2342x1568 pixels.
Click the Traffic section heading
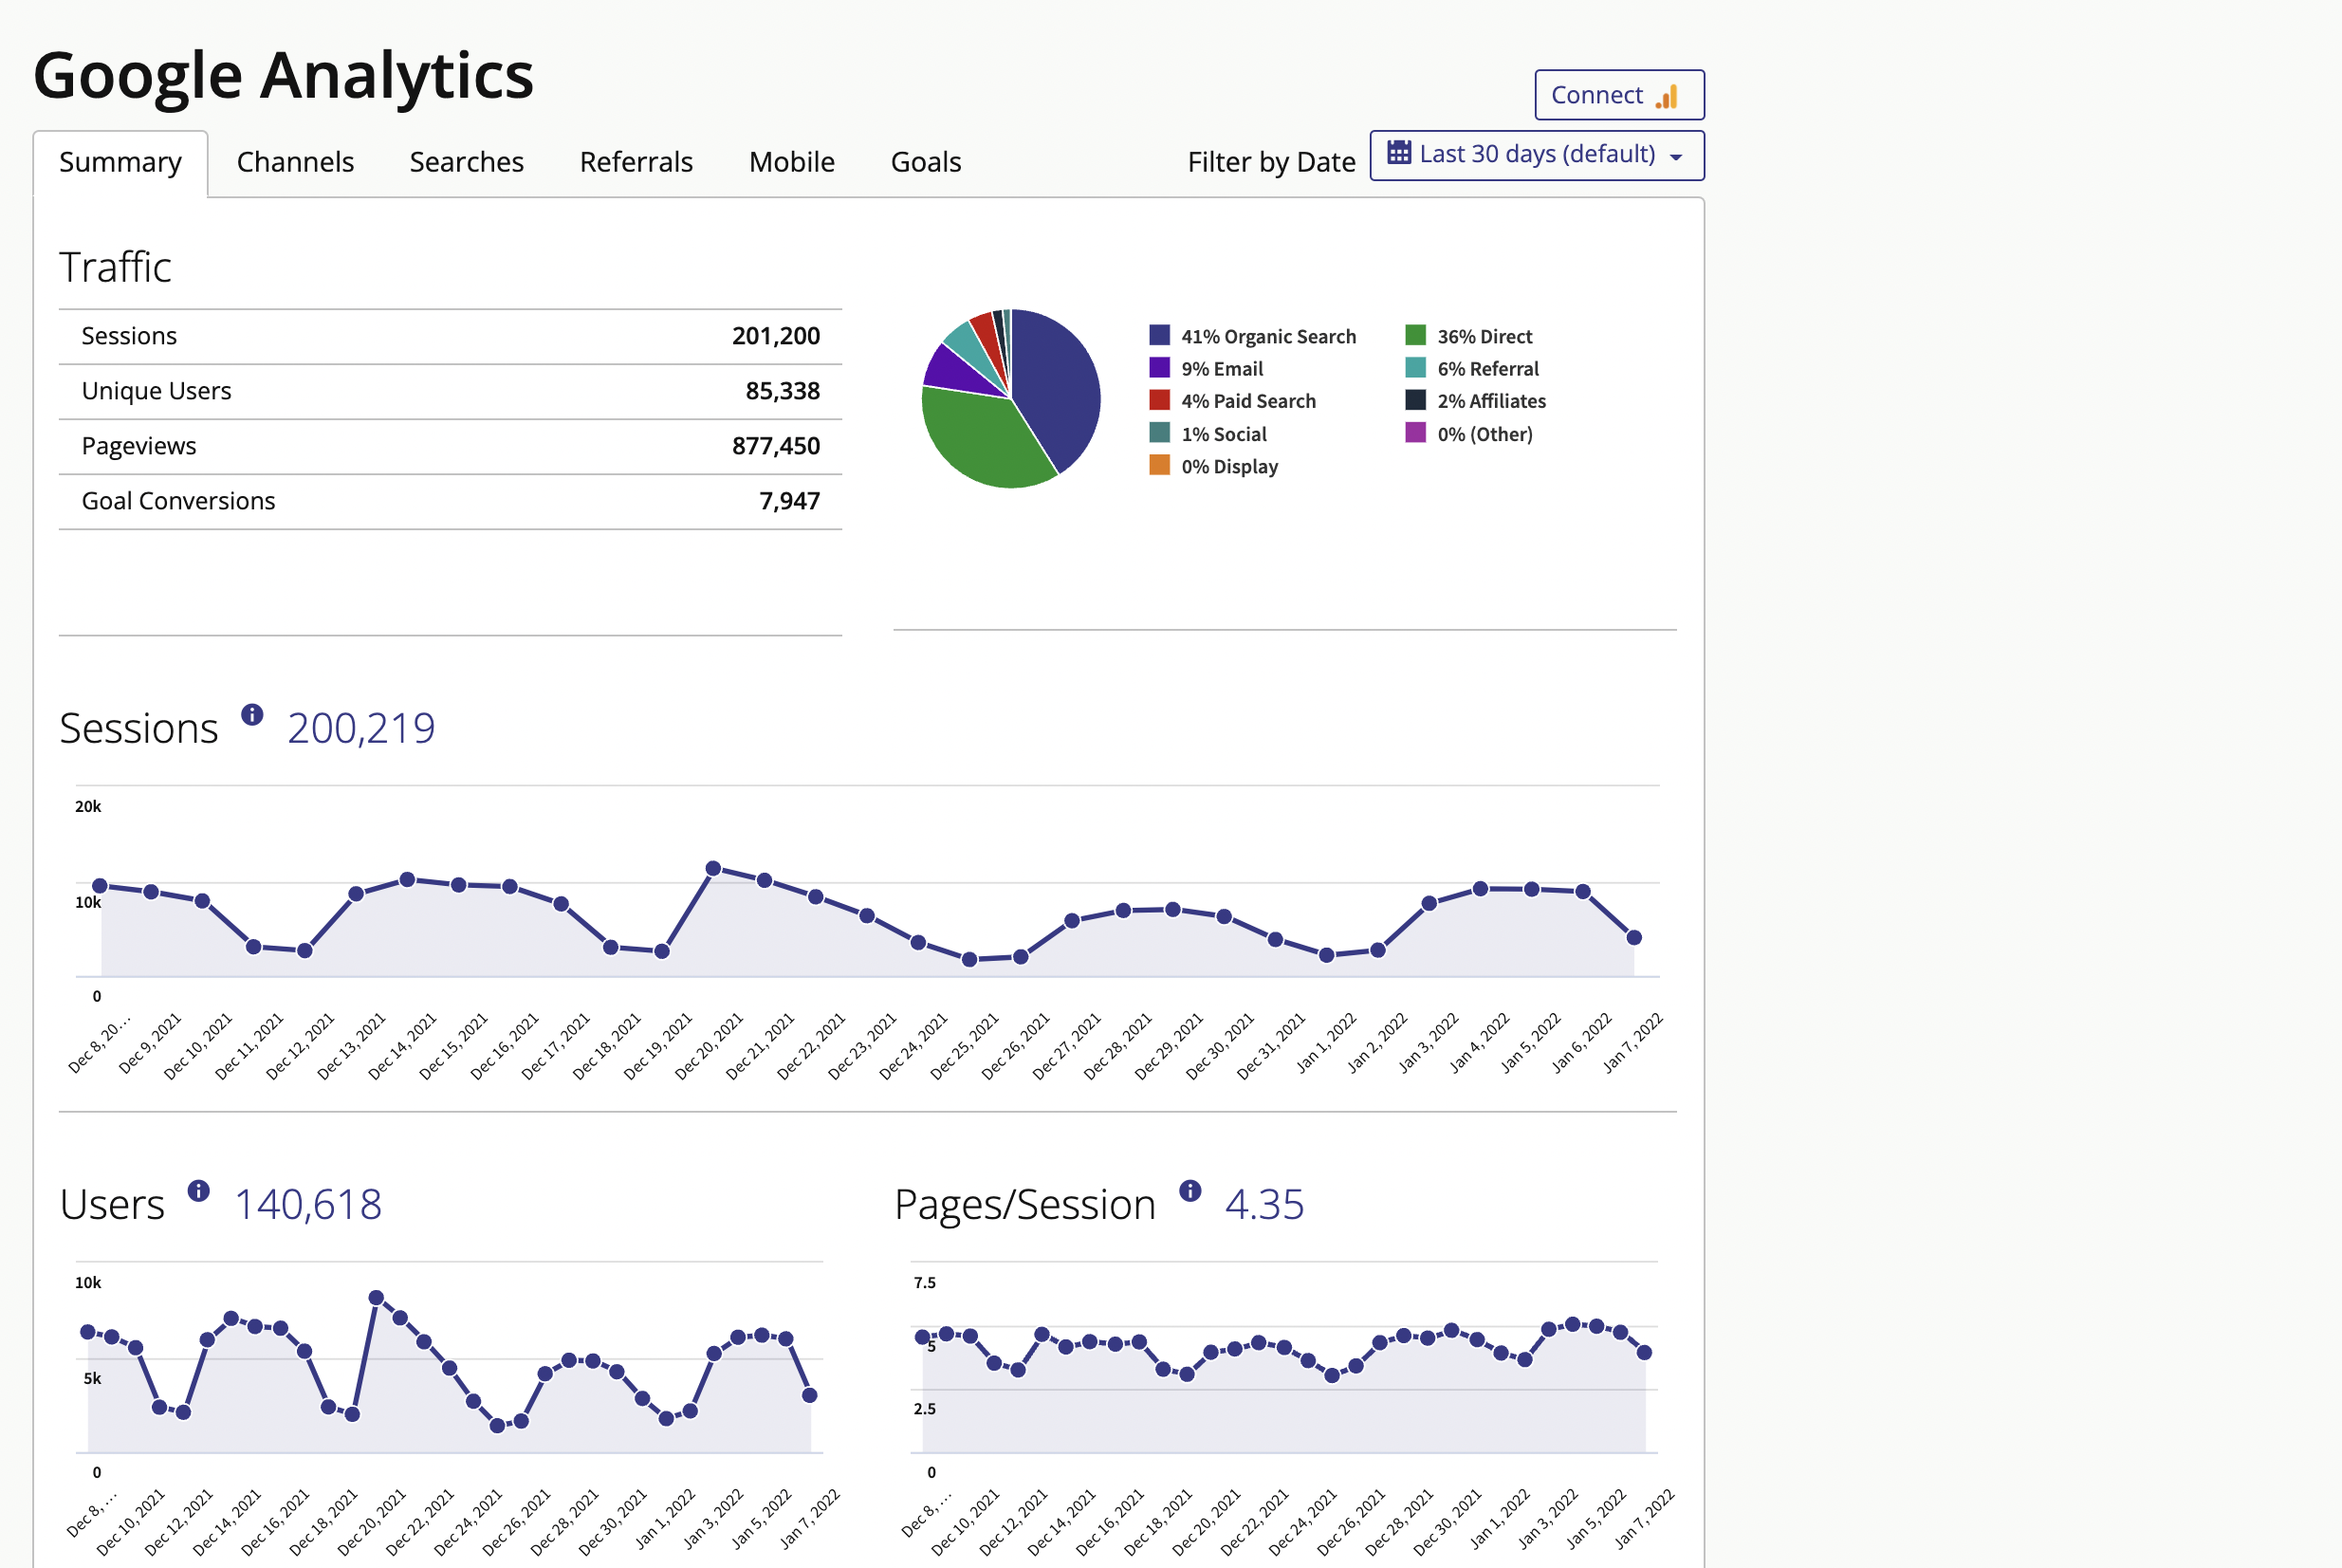click(115, 267)
